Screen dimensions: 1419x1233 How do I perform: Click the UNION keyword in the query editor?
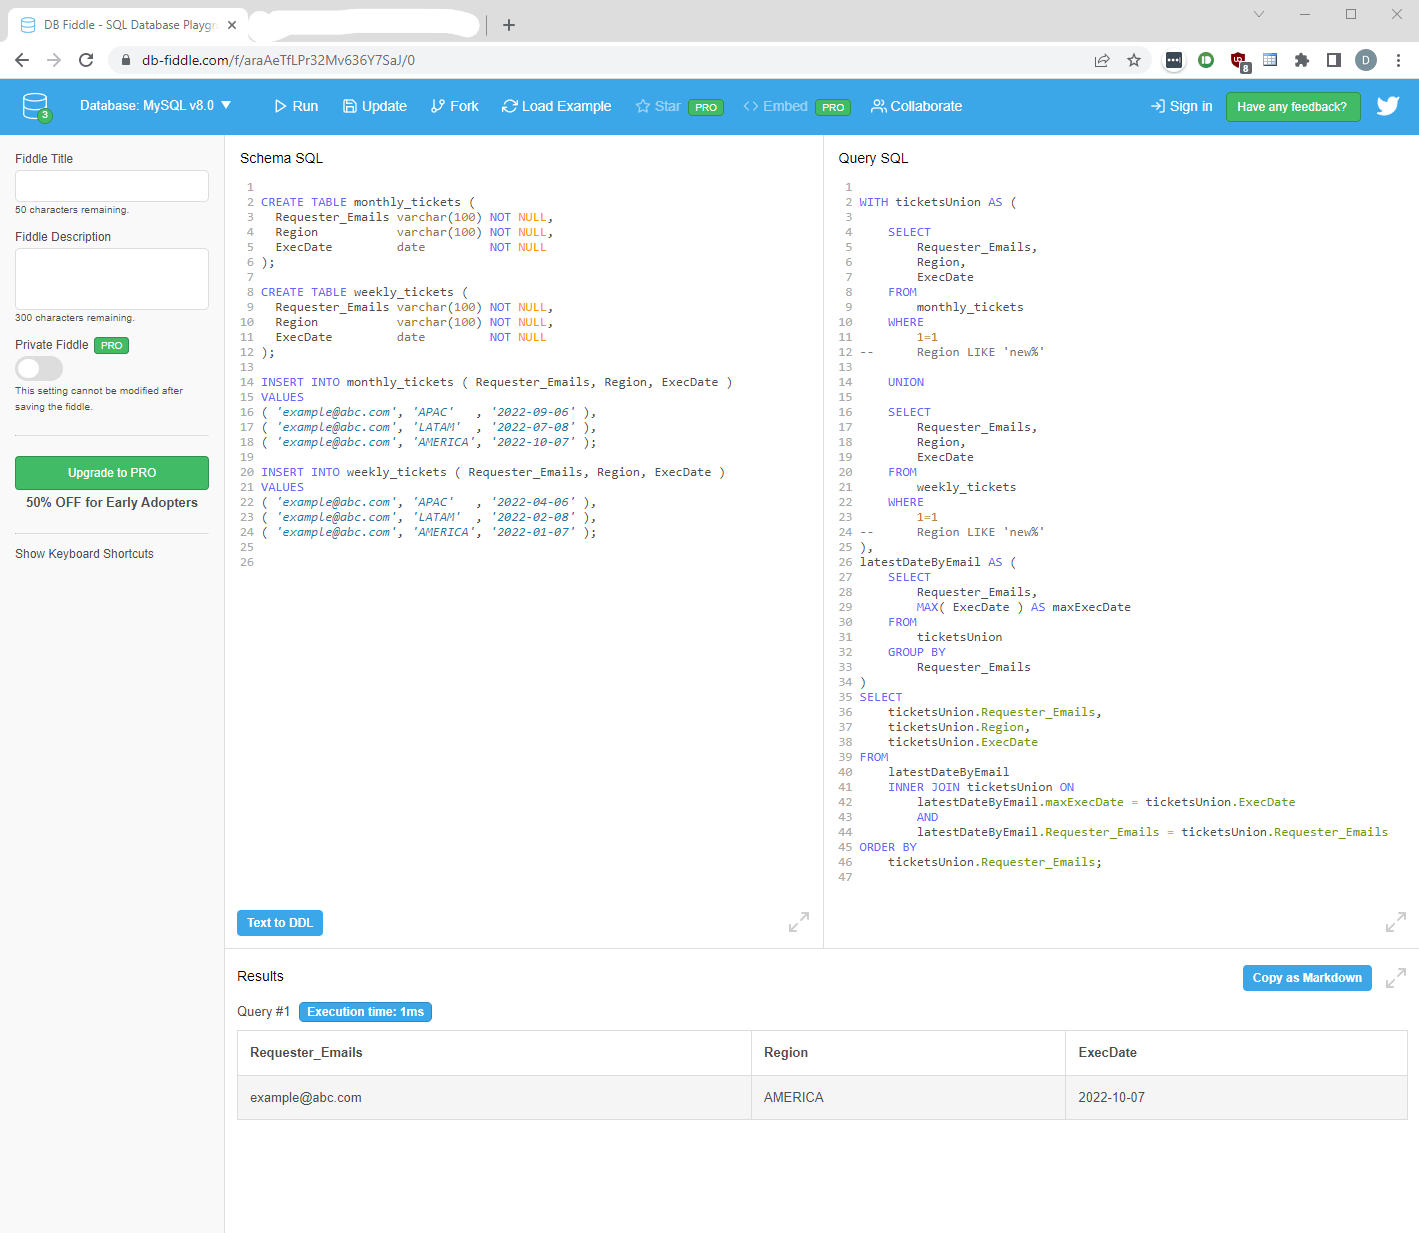906,382
